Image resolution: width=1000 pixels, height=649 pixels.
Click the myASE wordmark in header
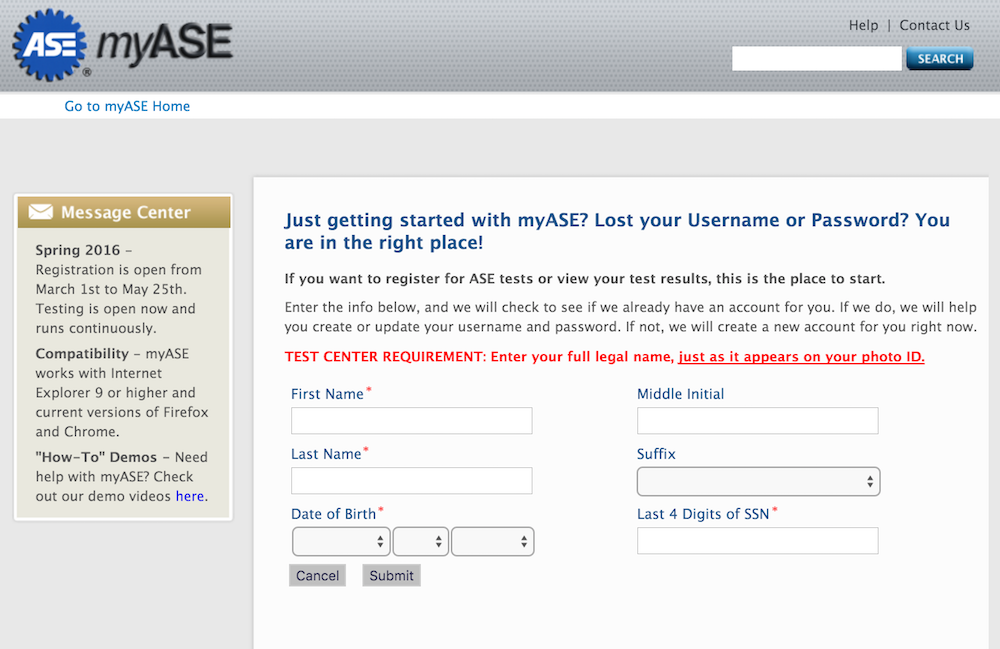pyautogui.click(x=165, y=44)
